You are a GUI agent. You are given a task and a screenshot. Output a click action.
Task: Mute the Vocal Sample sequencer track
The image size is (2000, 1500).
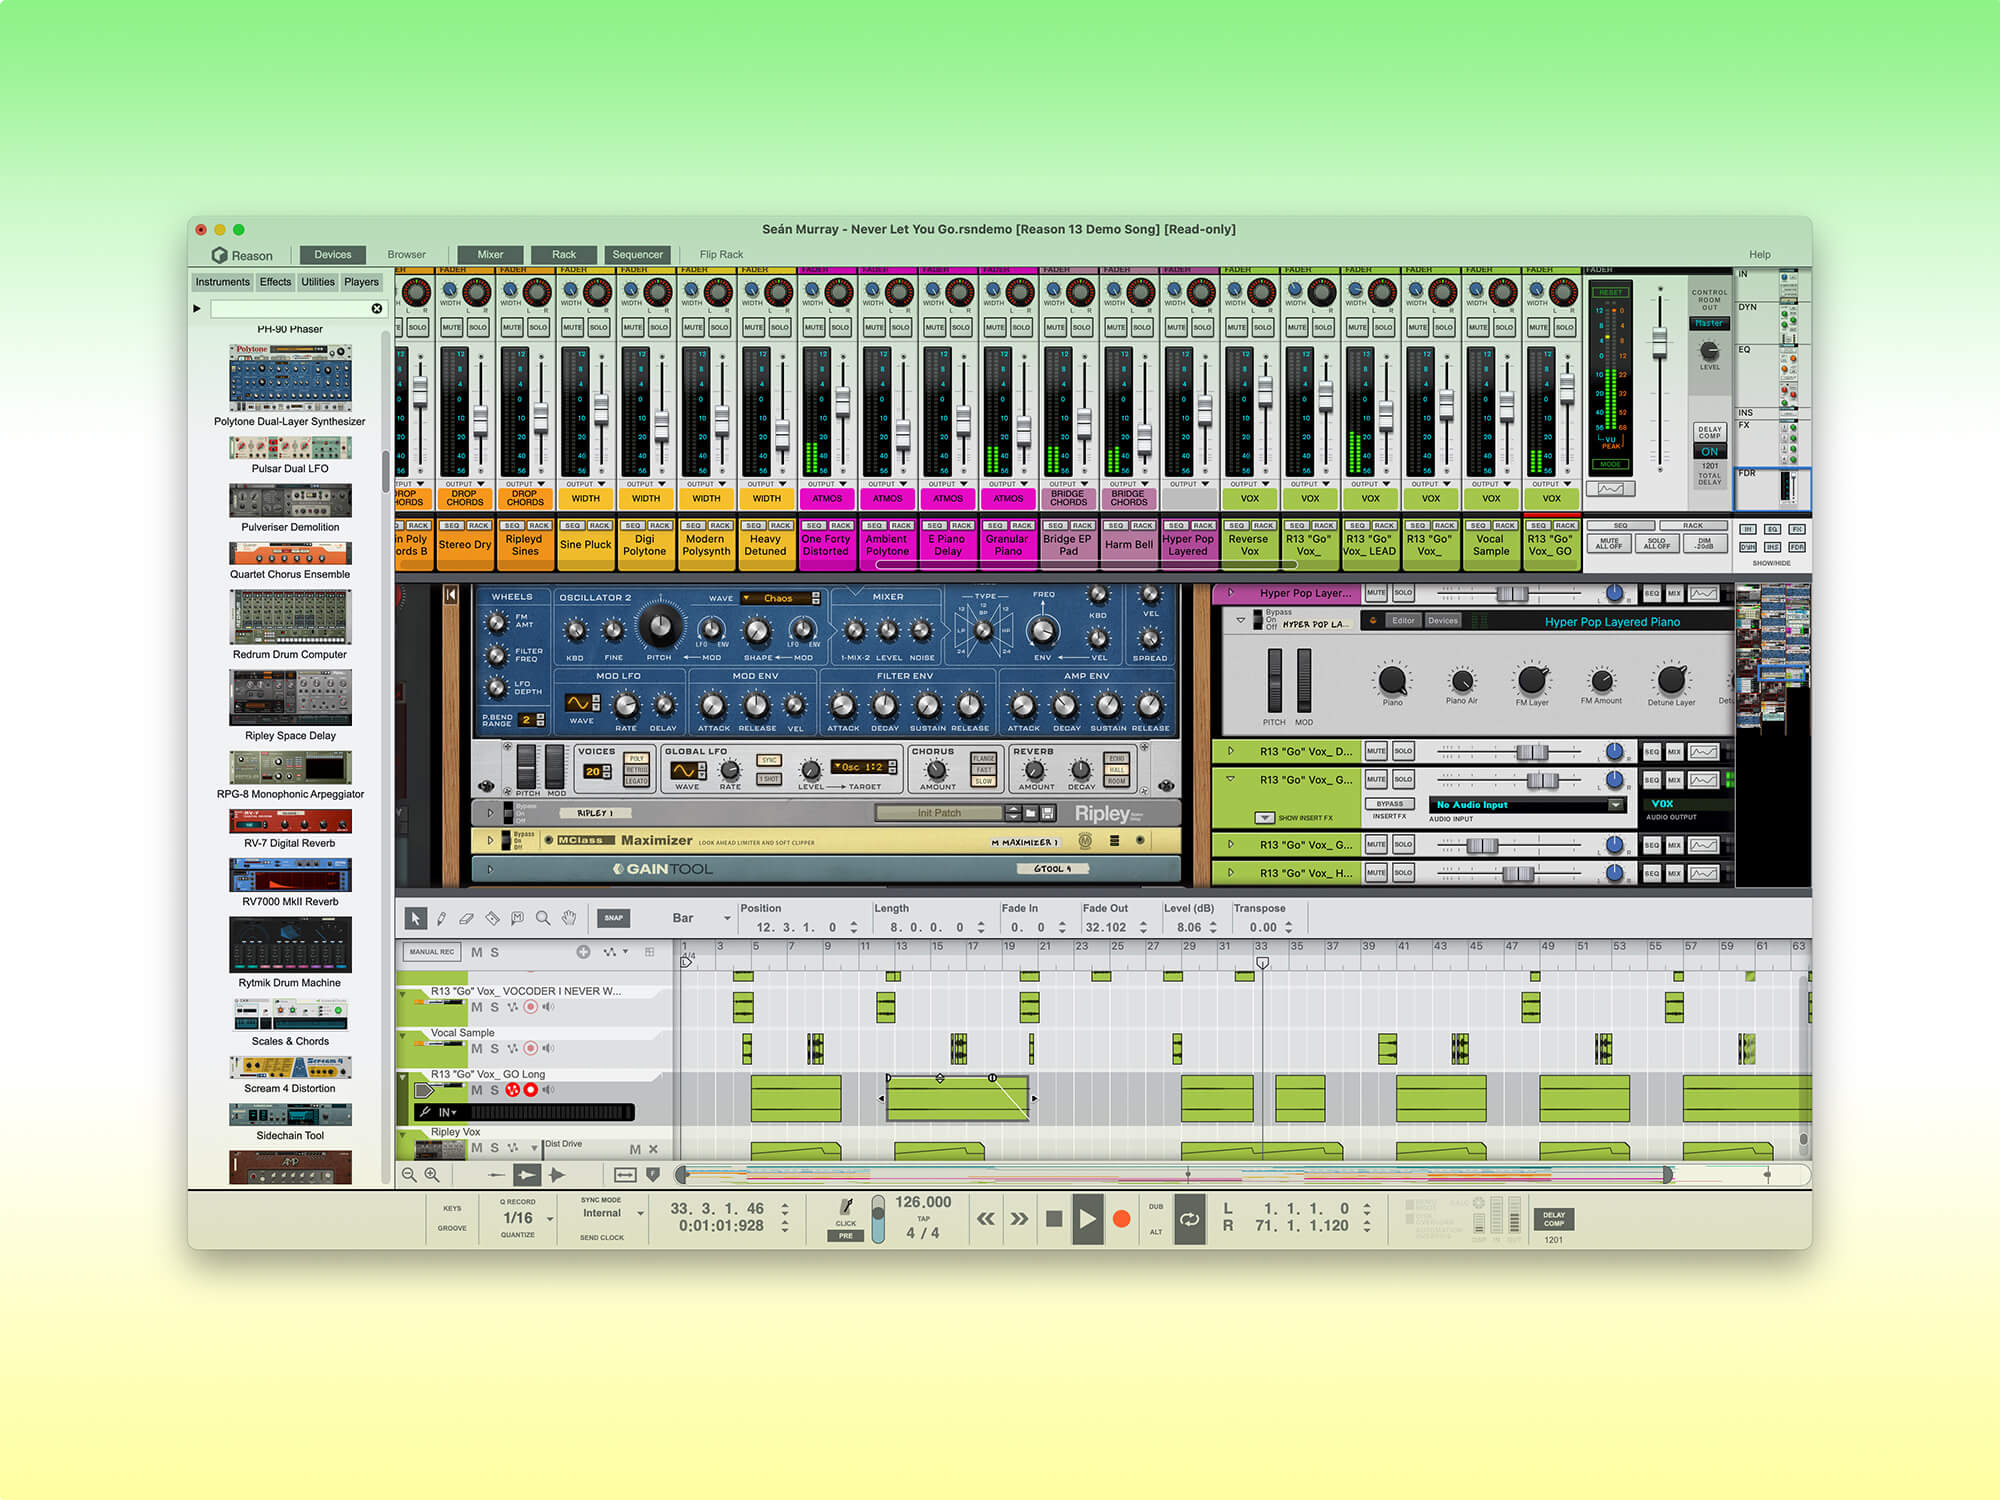pyautogui.click(x=477, y=1048)
